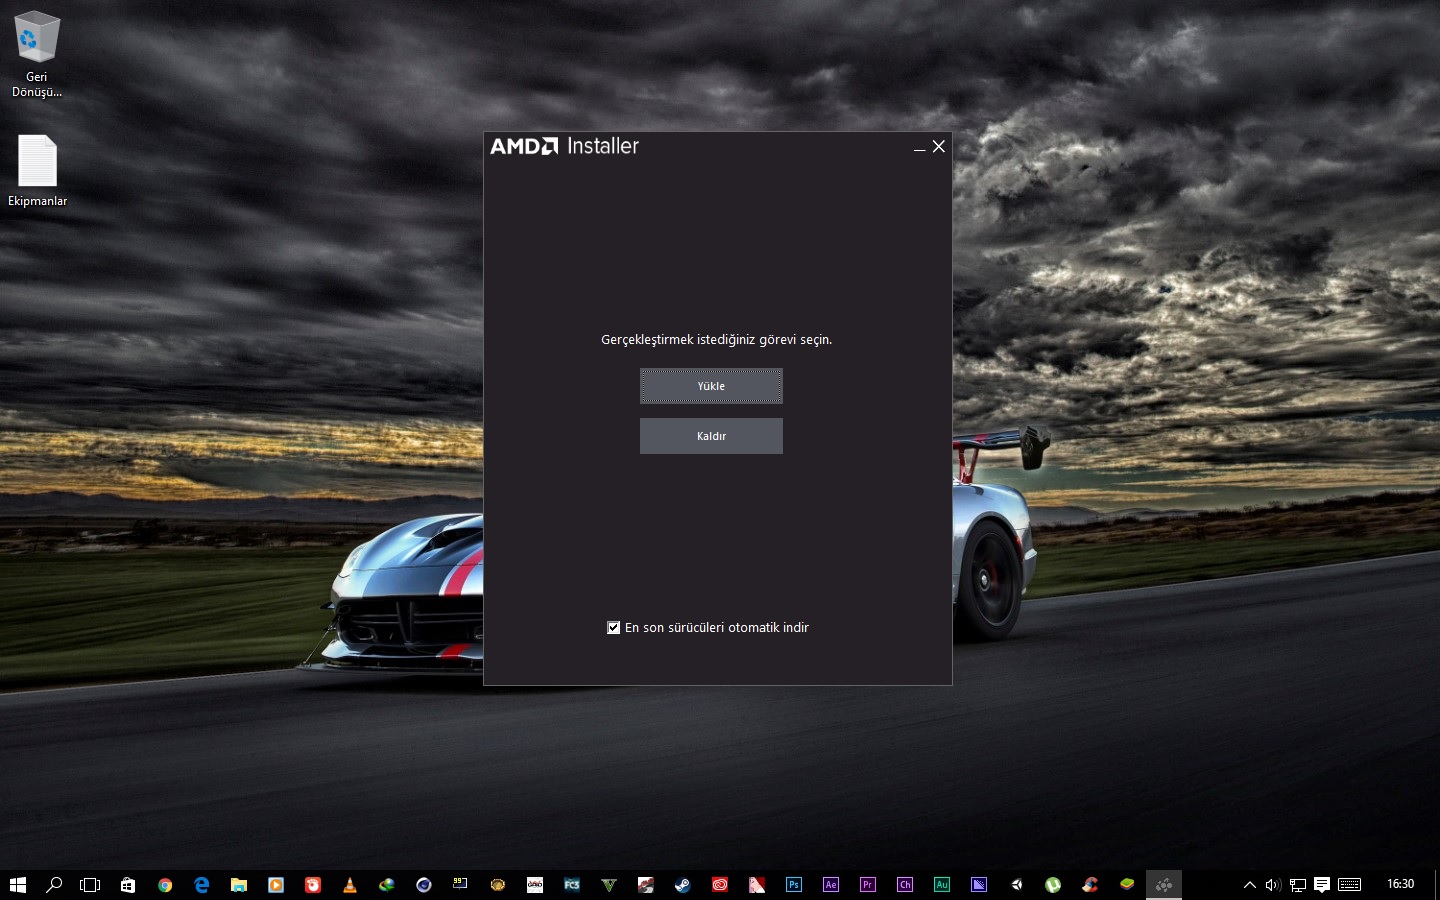Launch Far Cry 3 from the taskbar
This screenshot has width=1440, height=900.
click(x=572, y=885)
